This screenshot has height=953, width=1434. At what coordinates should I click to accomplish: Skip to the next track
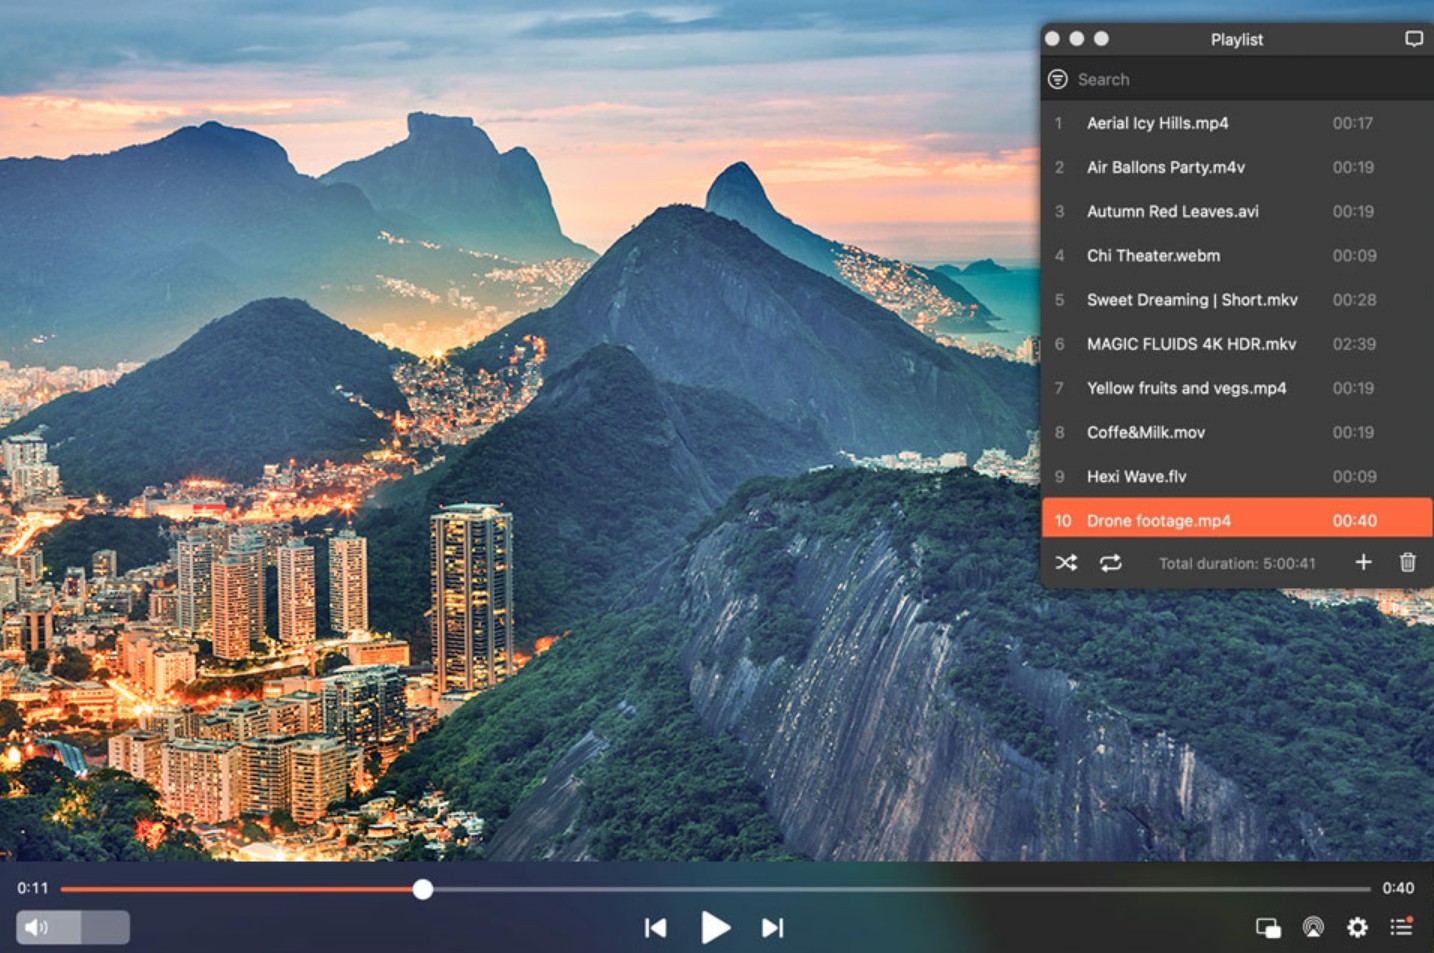(771, 927)
